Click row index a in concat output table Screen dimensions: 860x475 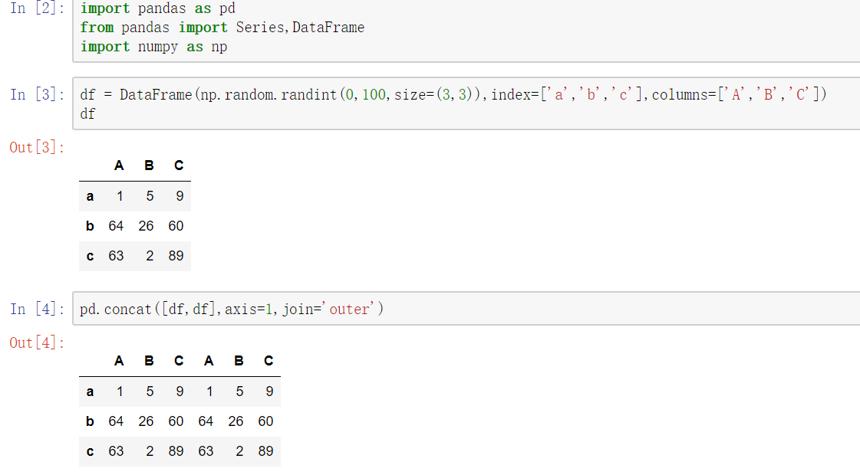90,392
